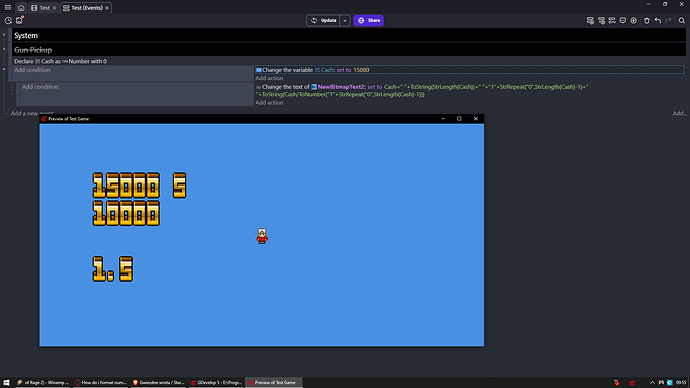Open the events search magnifier icon
690x388 pixels.
pos(682,20)
